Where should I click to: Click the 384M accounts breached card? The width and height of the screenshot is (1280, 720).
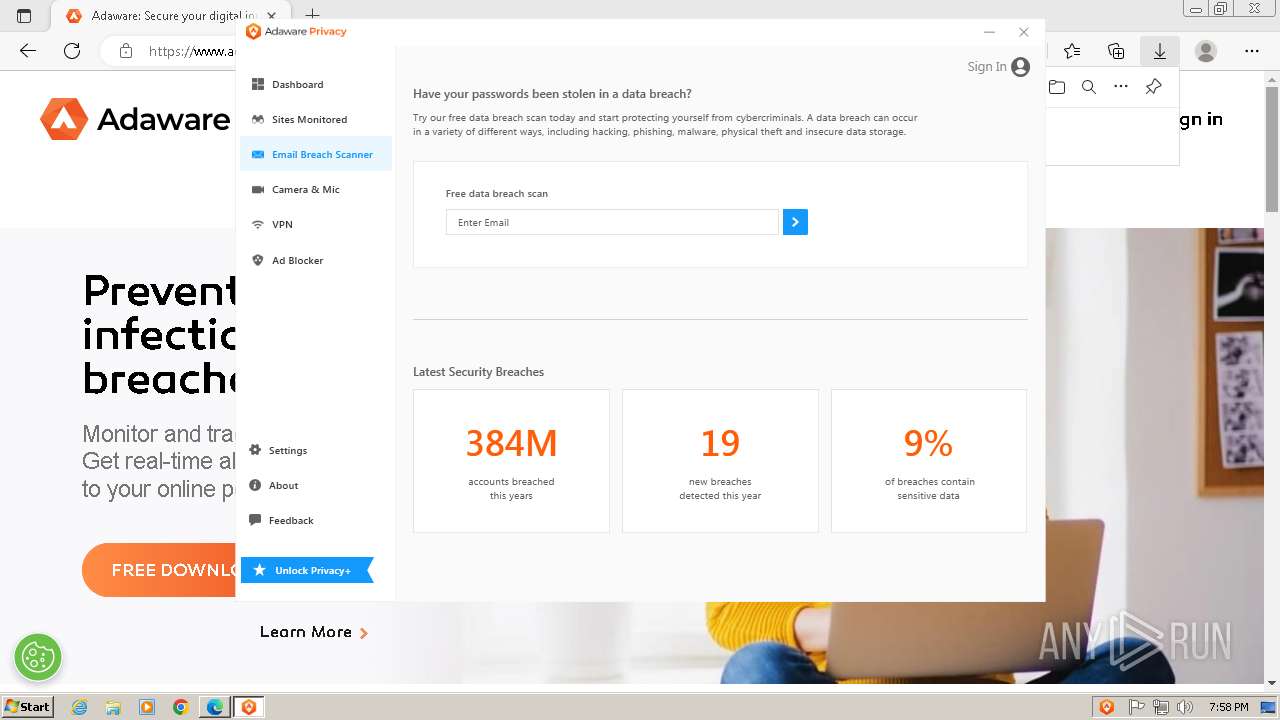tap(511, 461)
